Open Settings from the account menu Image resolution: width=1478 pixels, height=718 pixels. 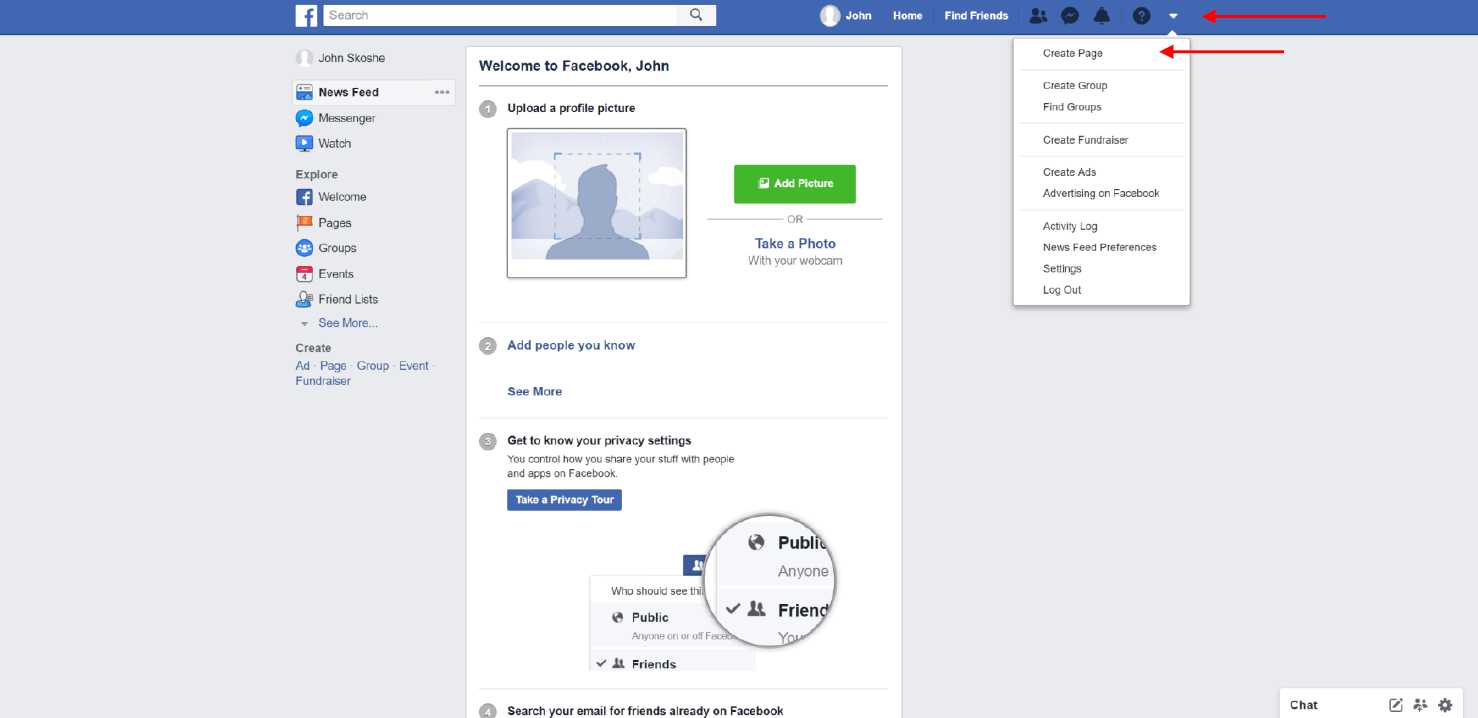pos(1062,268)
